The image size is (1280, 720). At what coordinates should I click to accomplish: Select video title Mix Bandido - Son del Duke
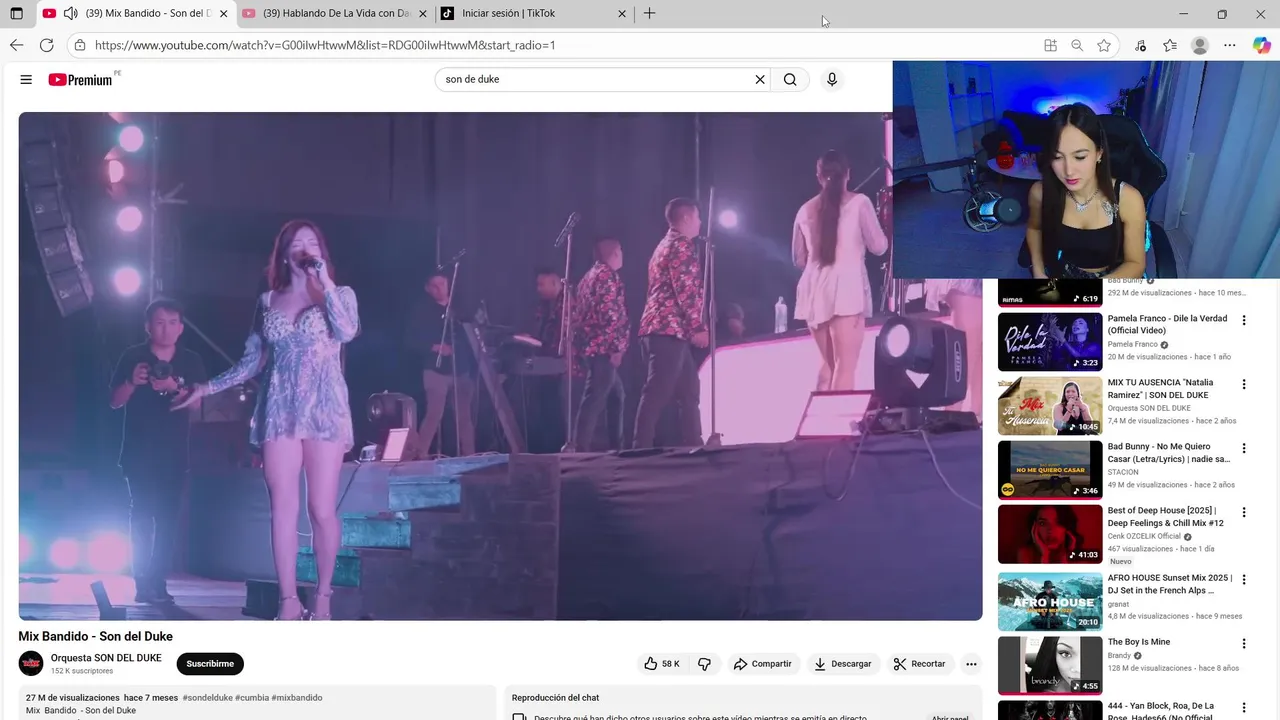(95, 636)
